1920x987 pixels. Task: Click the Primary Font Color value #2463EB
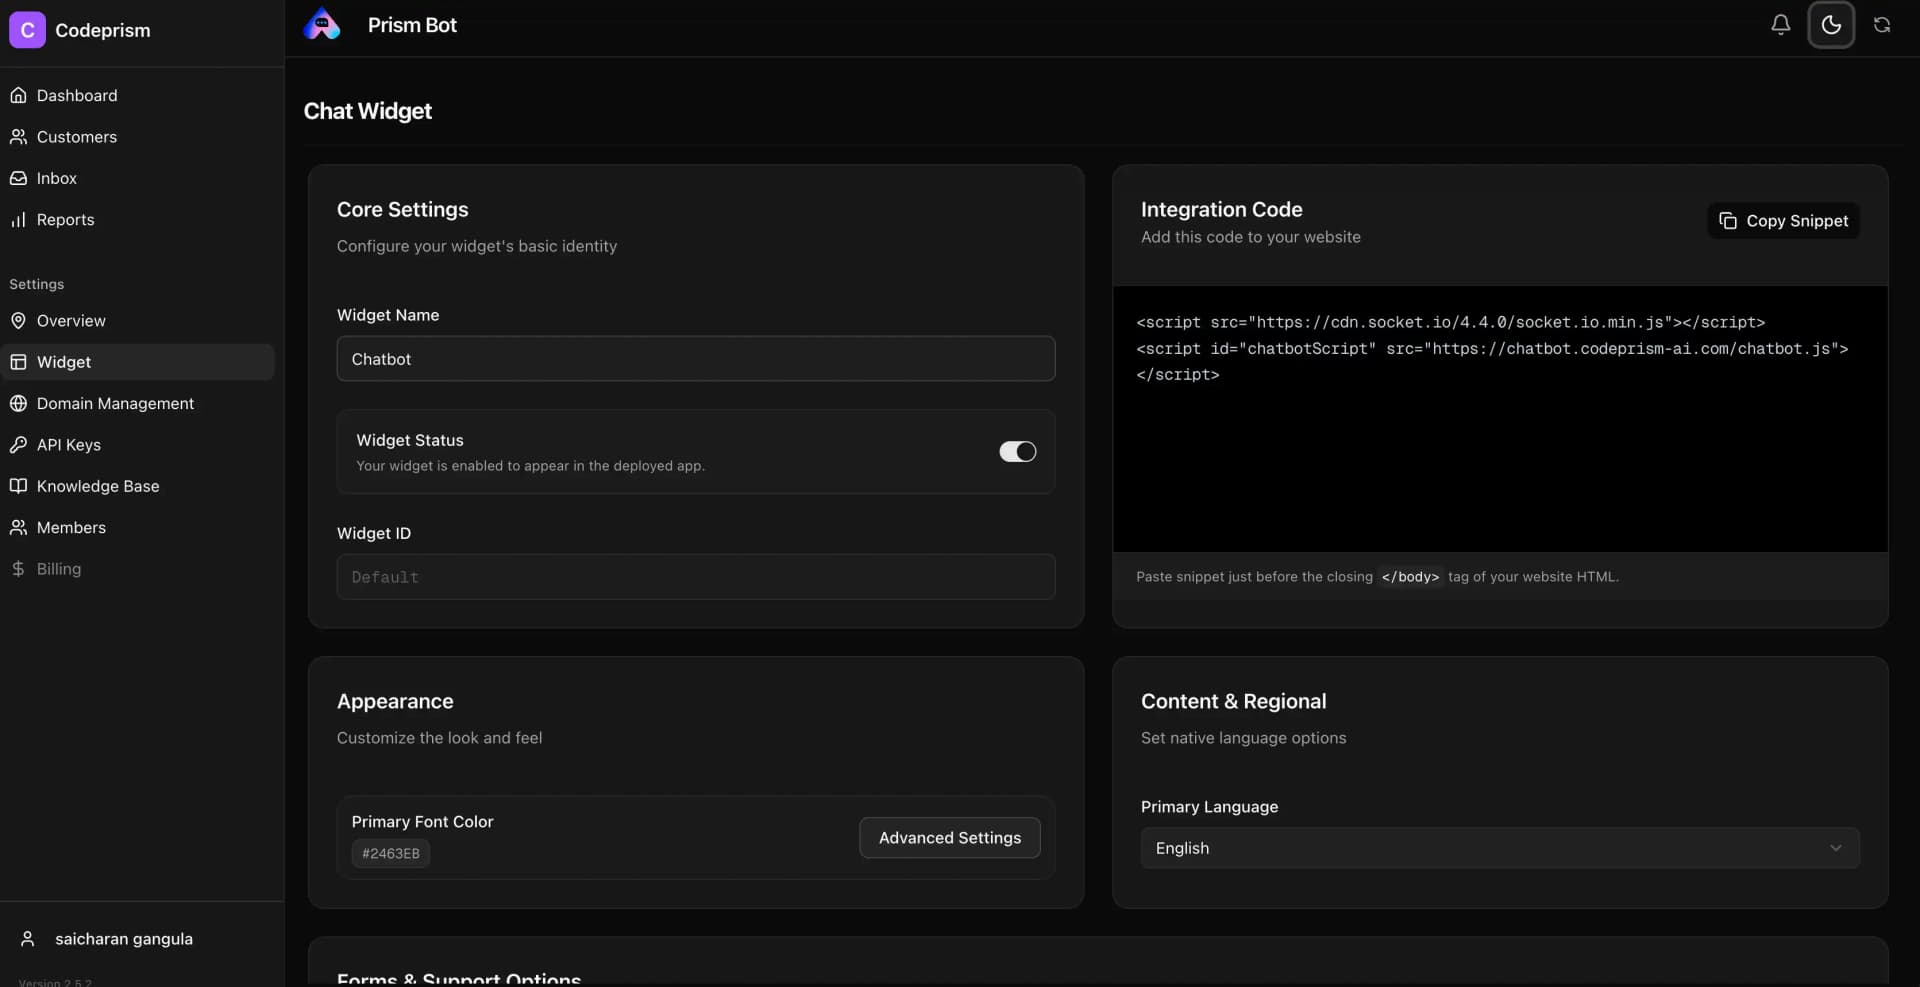pyautogui.click(x=390, y=854)
